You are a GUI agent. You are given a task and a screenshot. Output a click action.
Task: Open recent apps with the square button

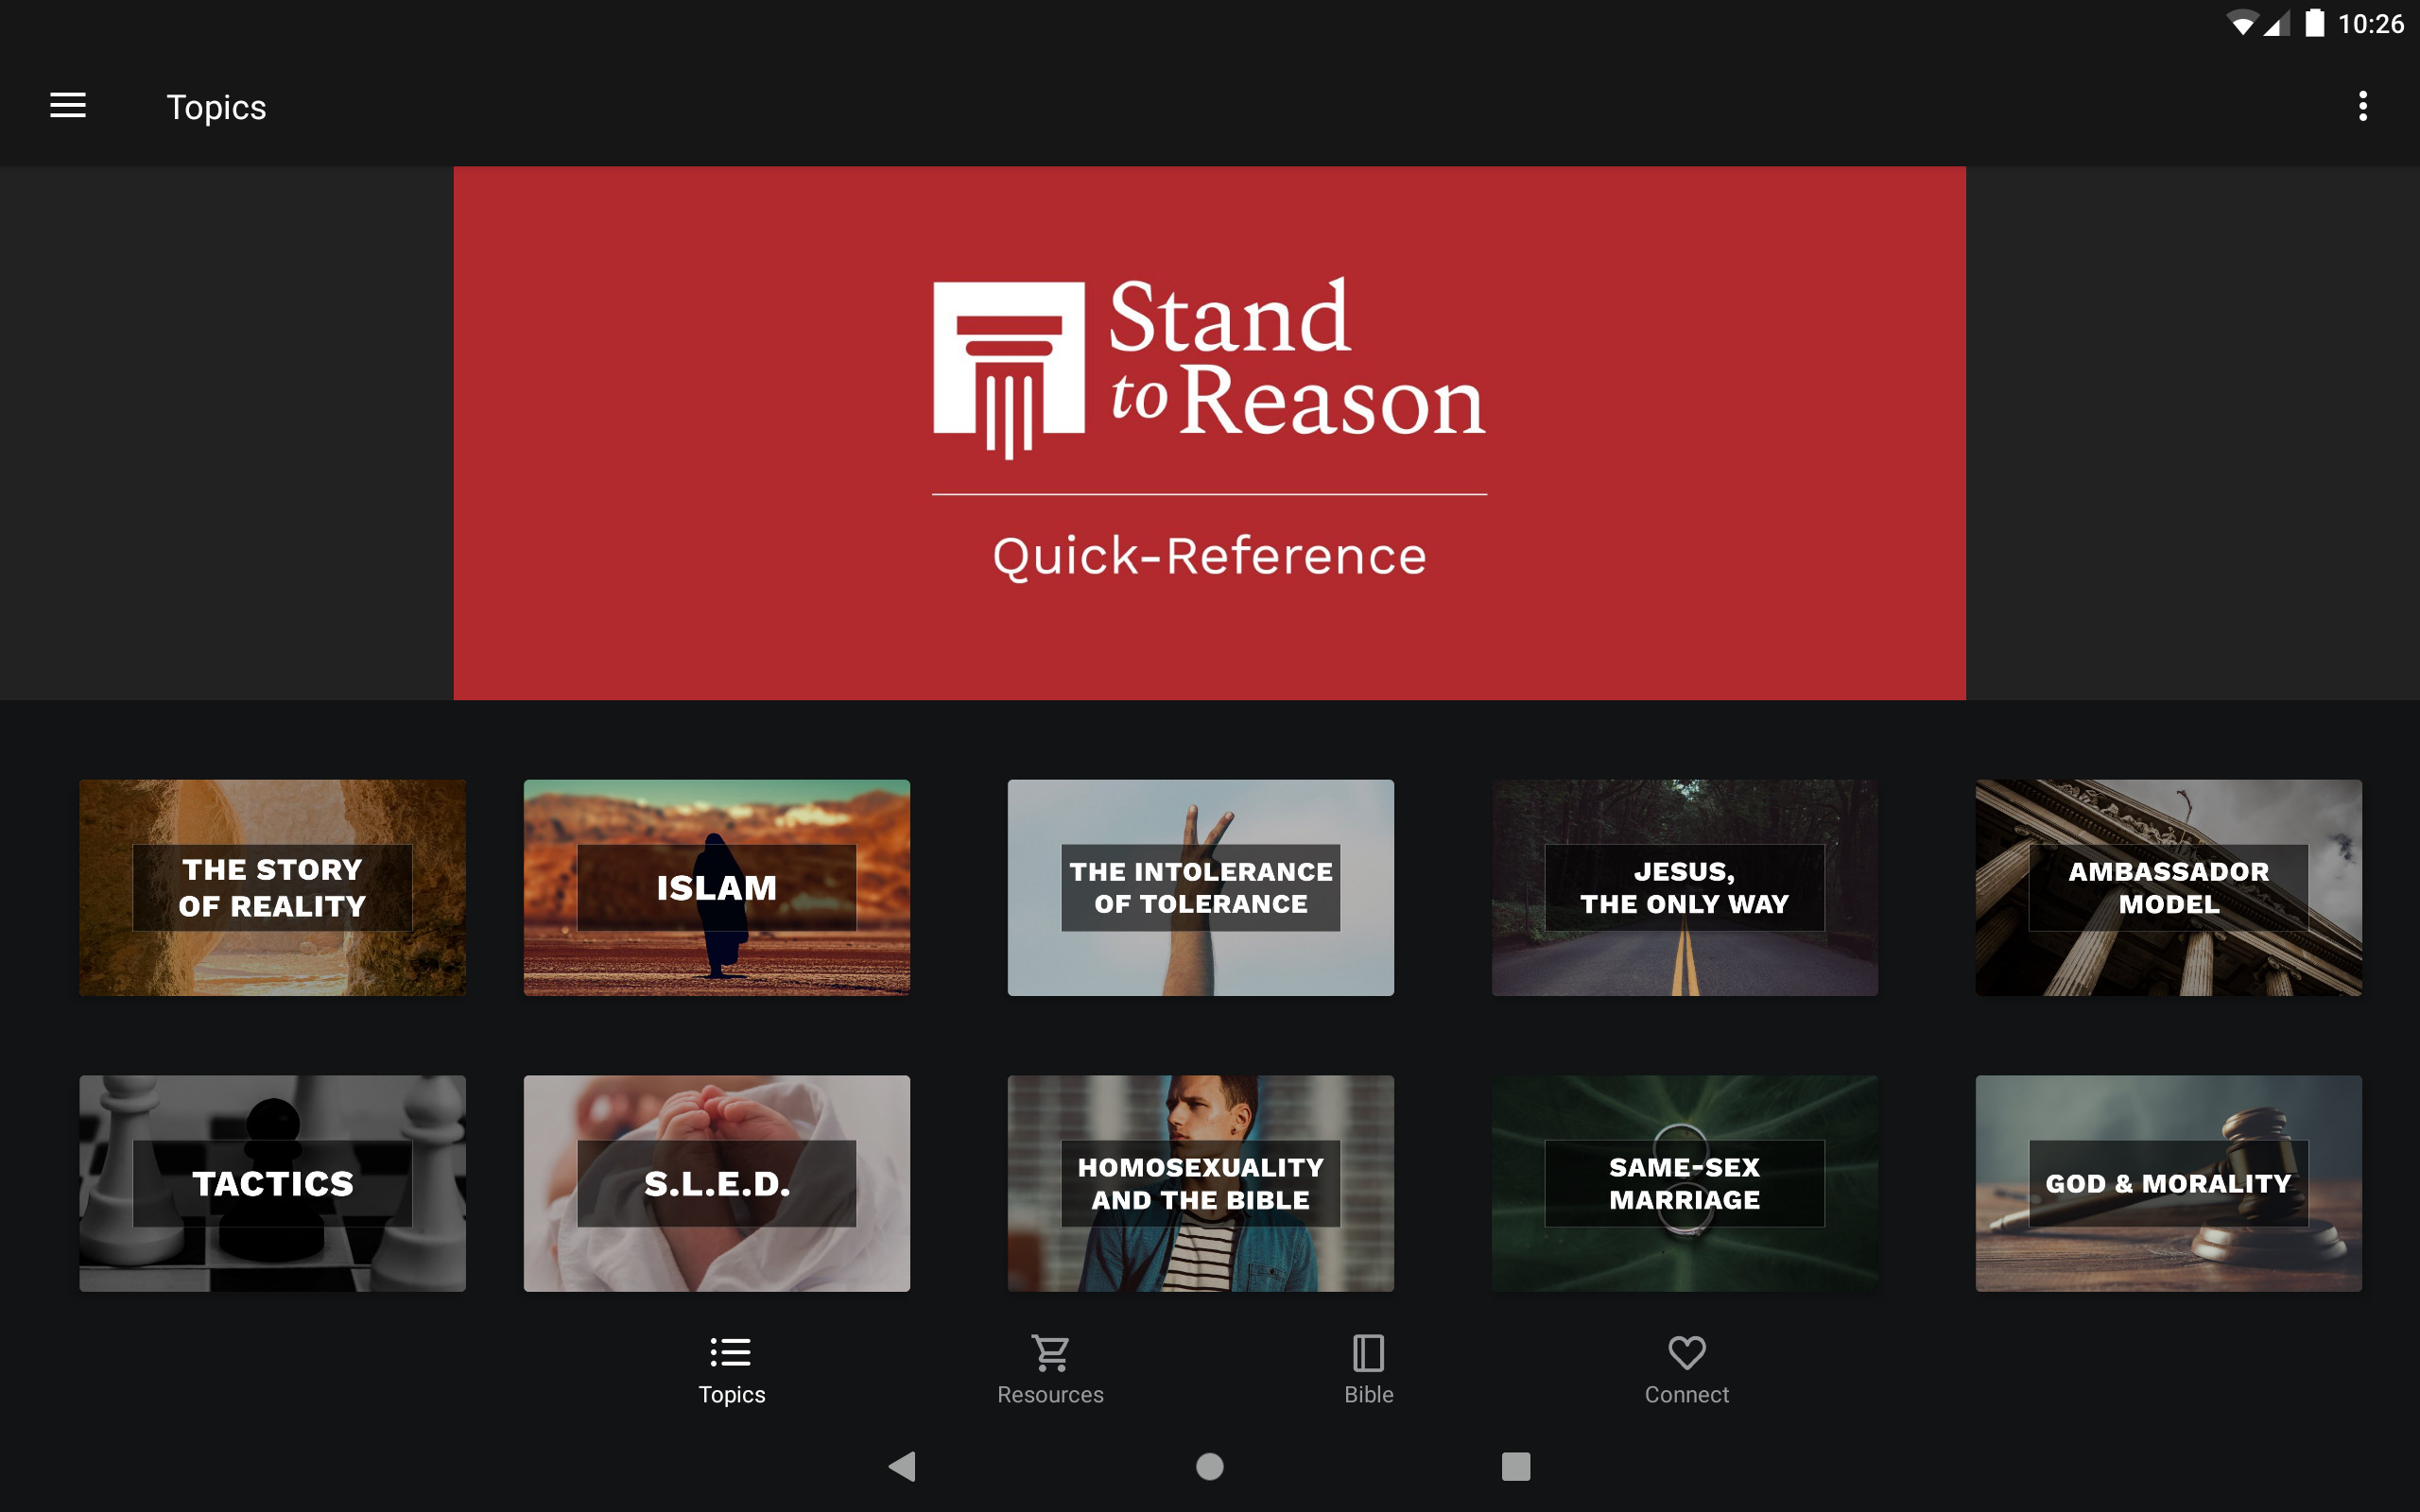point(1514,1466)
